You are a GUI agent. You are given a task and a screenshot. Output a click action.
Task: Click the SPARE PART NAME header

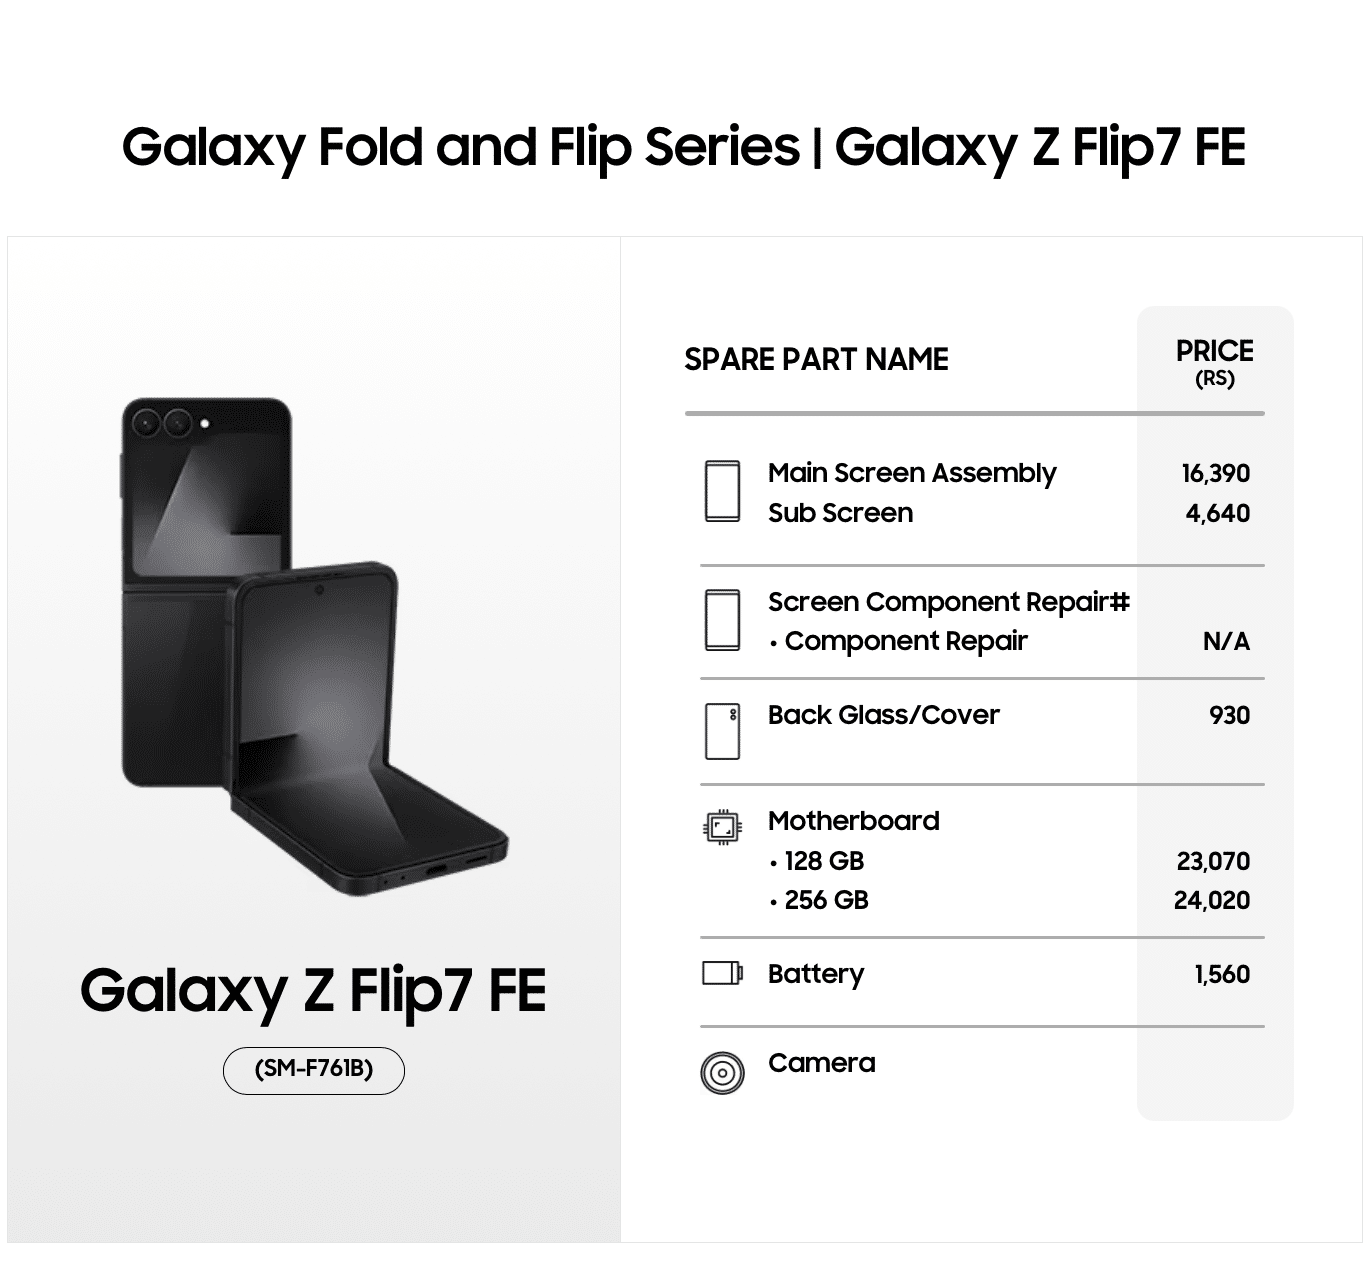[816, 359]
